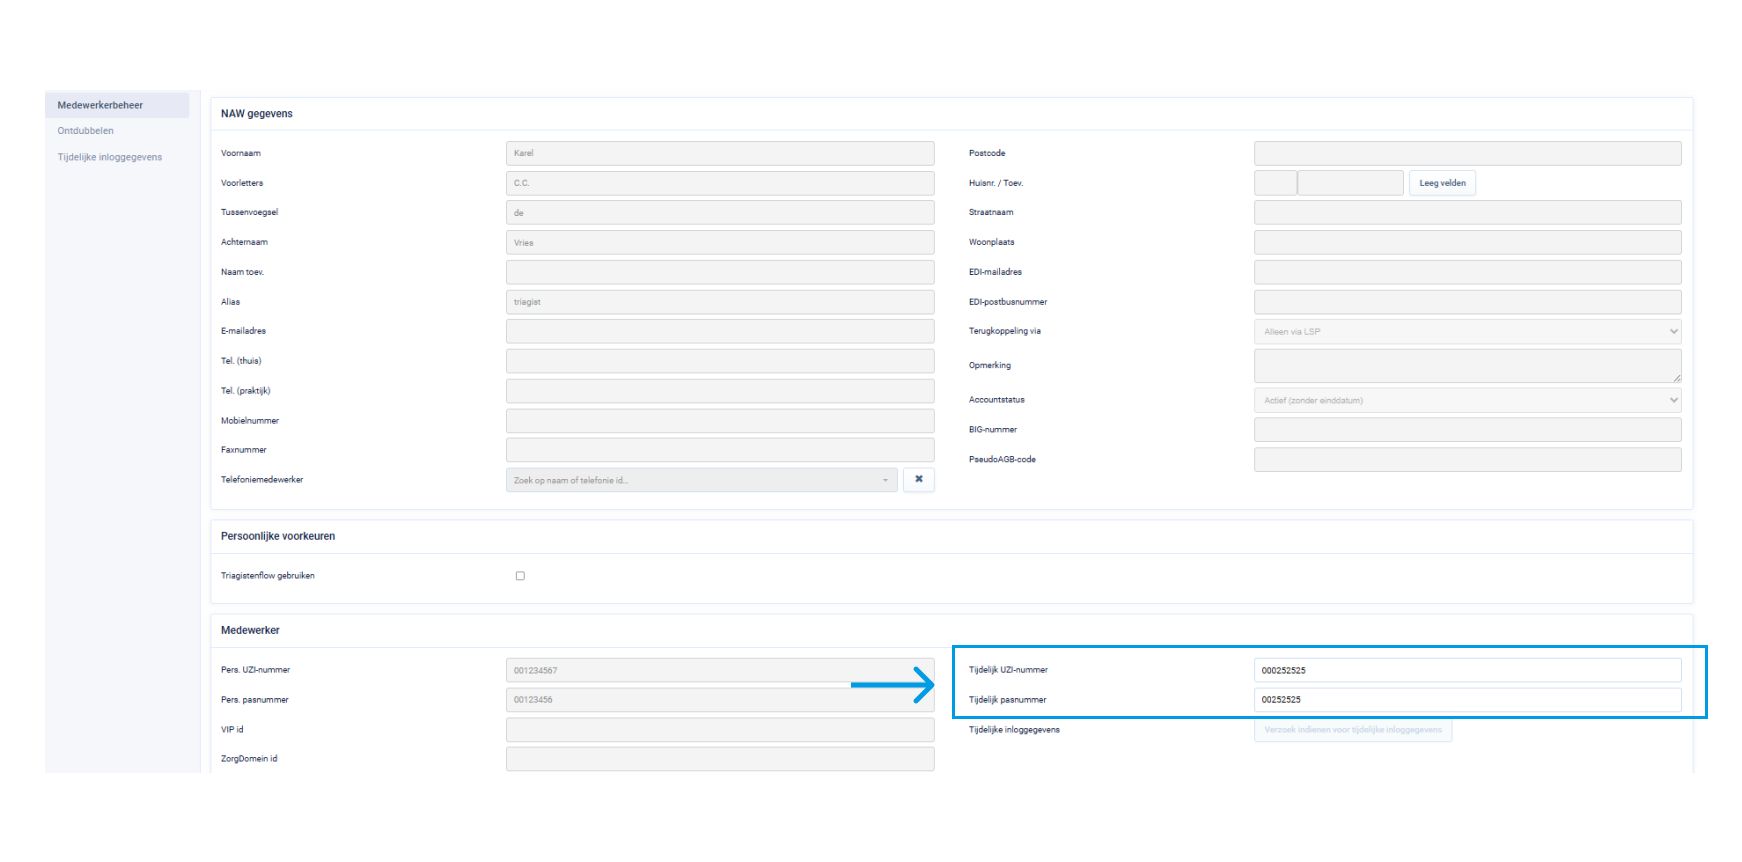Open the Terugkoppeling via dropdown
1742x862 pixels.
(1466, 332)
